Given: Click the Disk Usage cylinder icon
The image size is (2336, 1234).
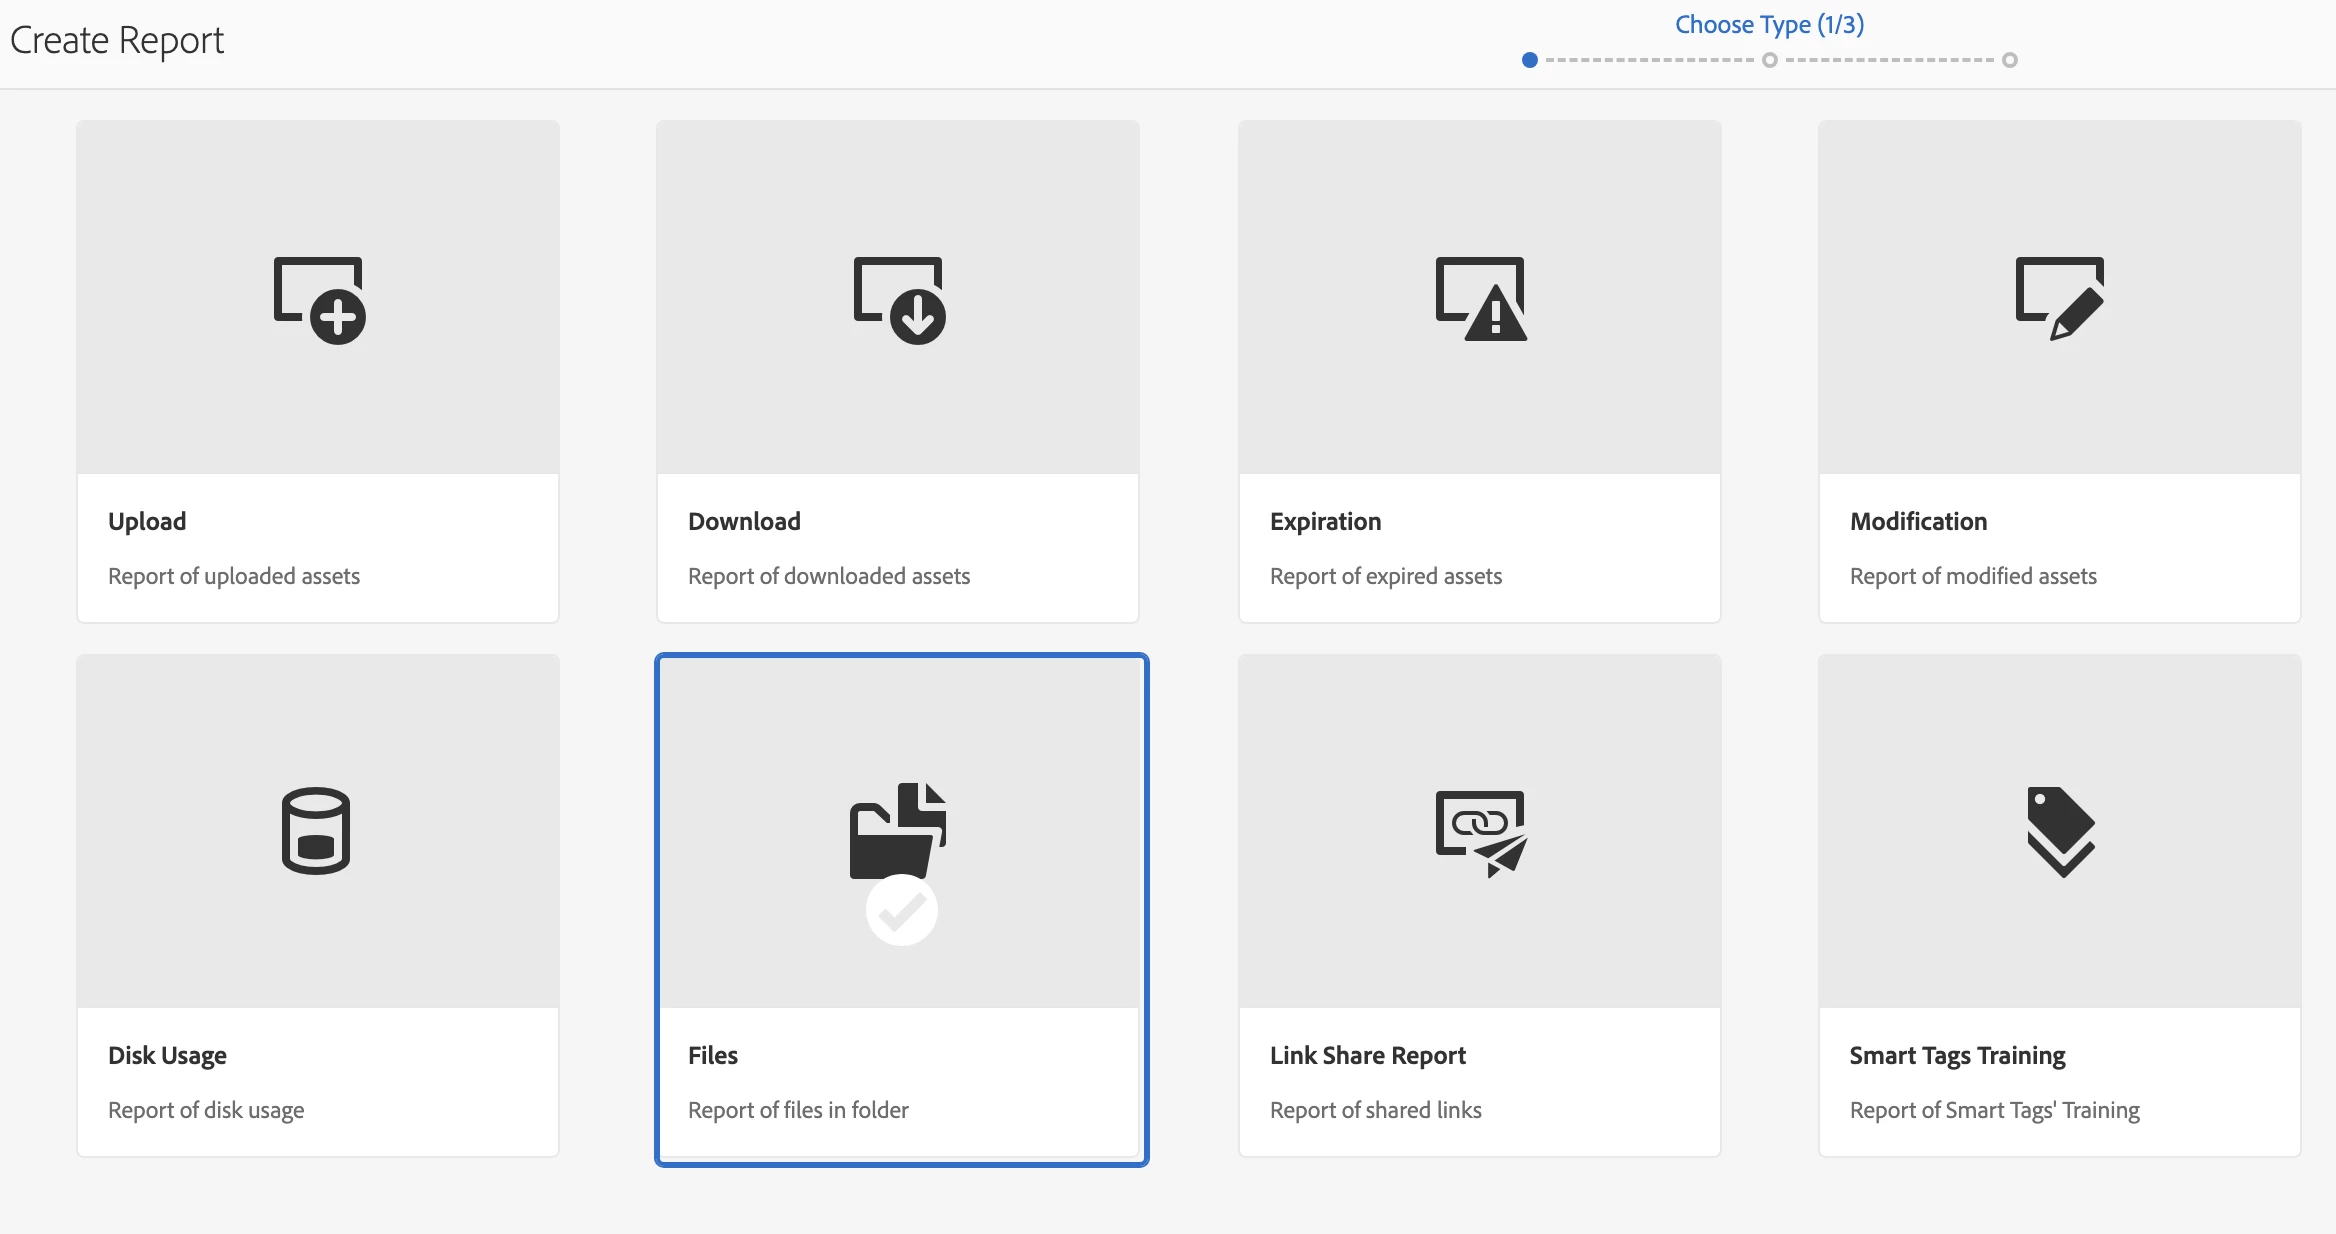Looking at the screenshot, I should pyautogui.click(x=316, y=831).
